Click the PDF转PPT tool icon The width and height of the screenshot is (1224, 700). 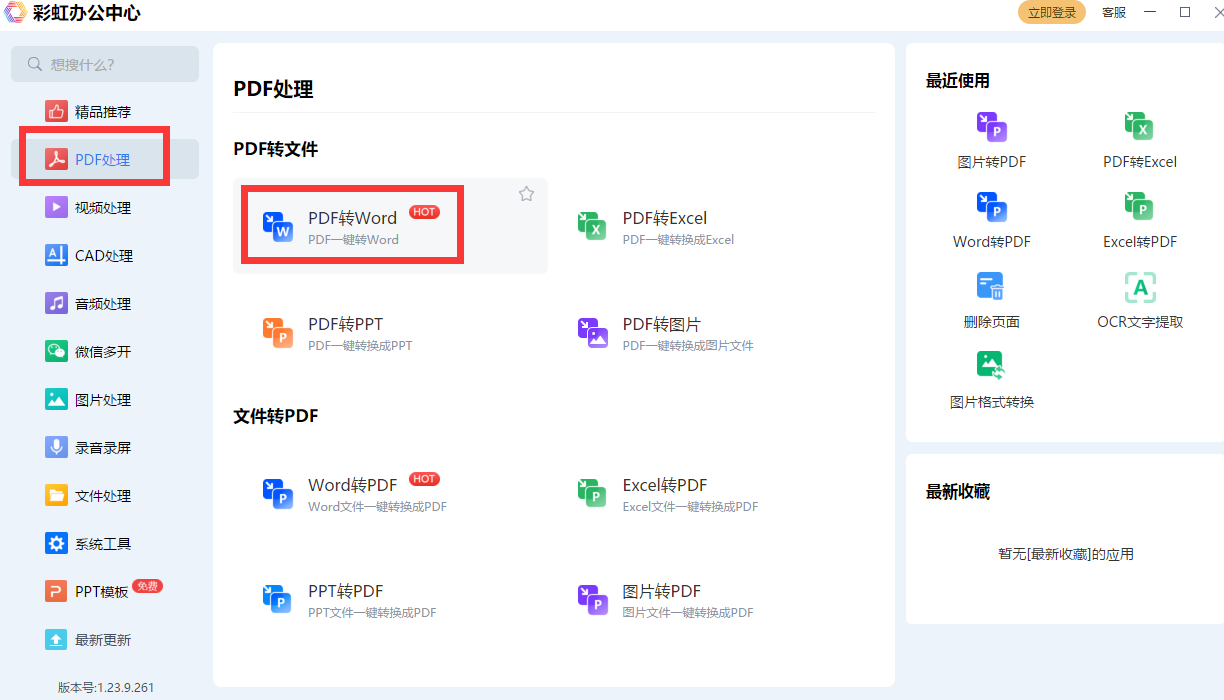[278, 333]
